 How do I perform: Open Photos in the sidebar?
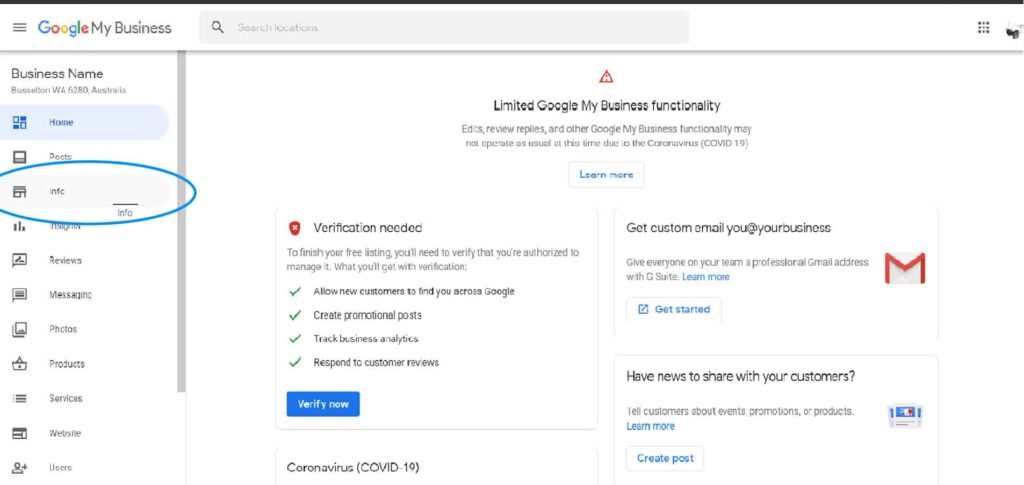click(x=84, y=330)
